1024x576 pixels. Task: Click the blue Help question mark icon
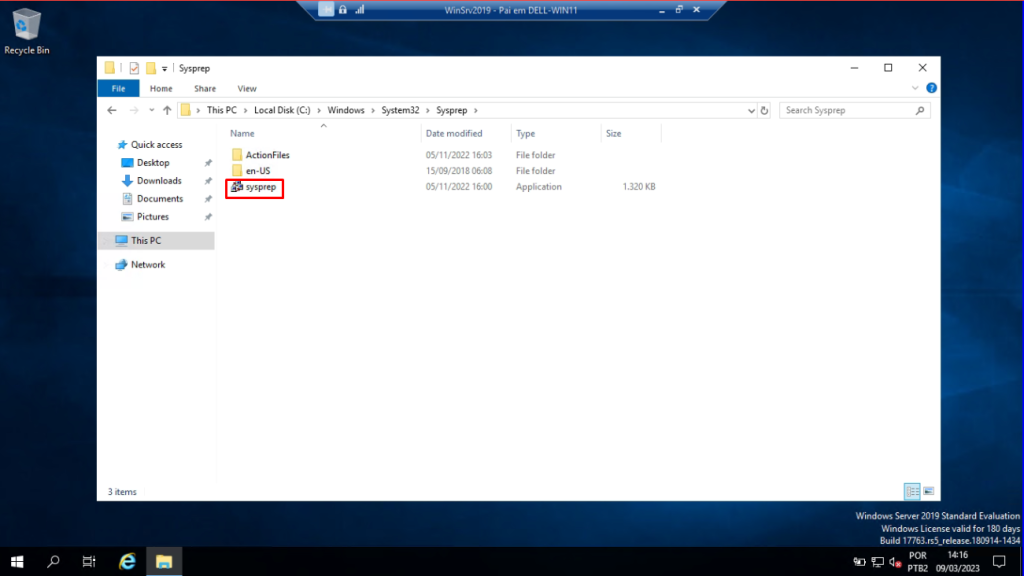point(932,89)
